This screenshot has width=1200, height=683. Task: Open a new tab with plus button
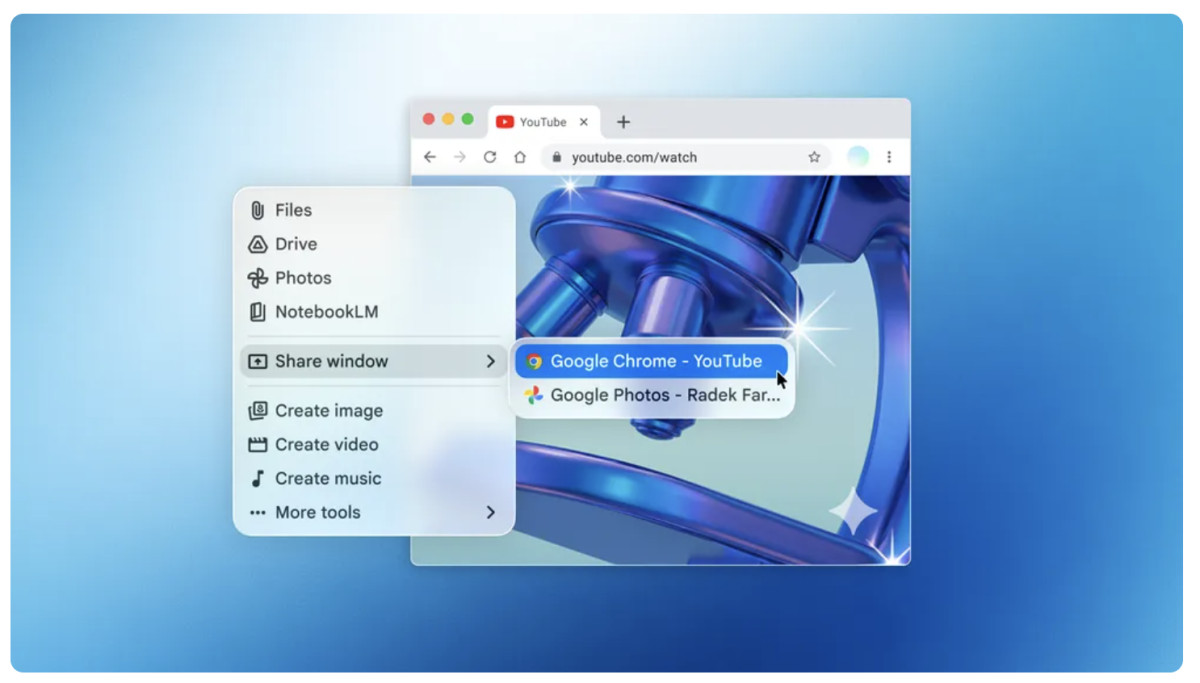tap(623, 122)
